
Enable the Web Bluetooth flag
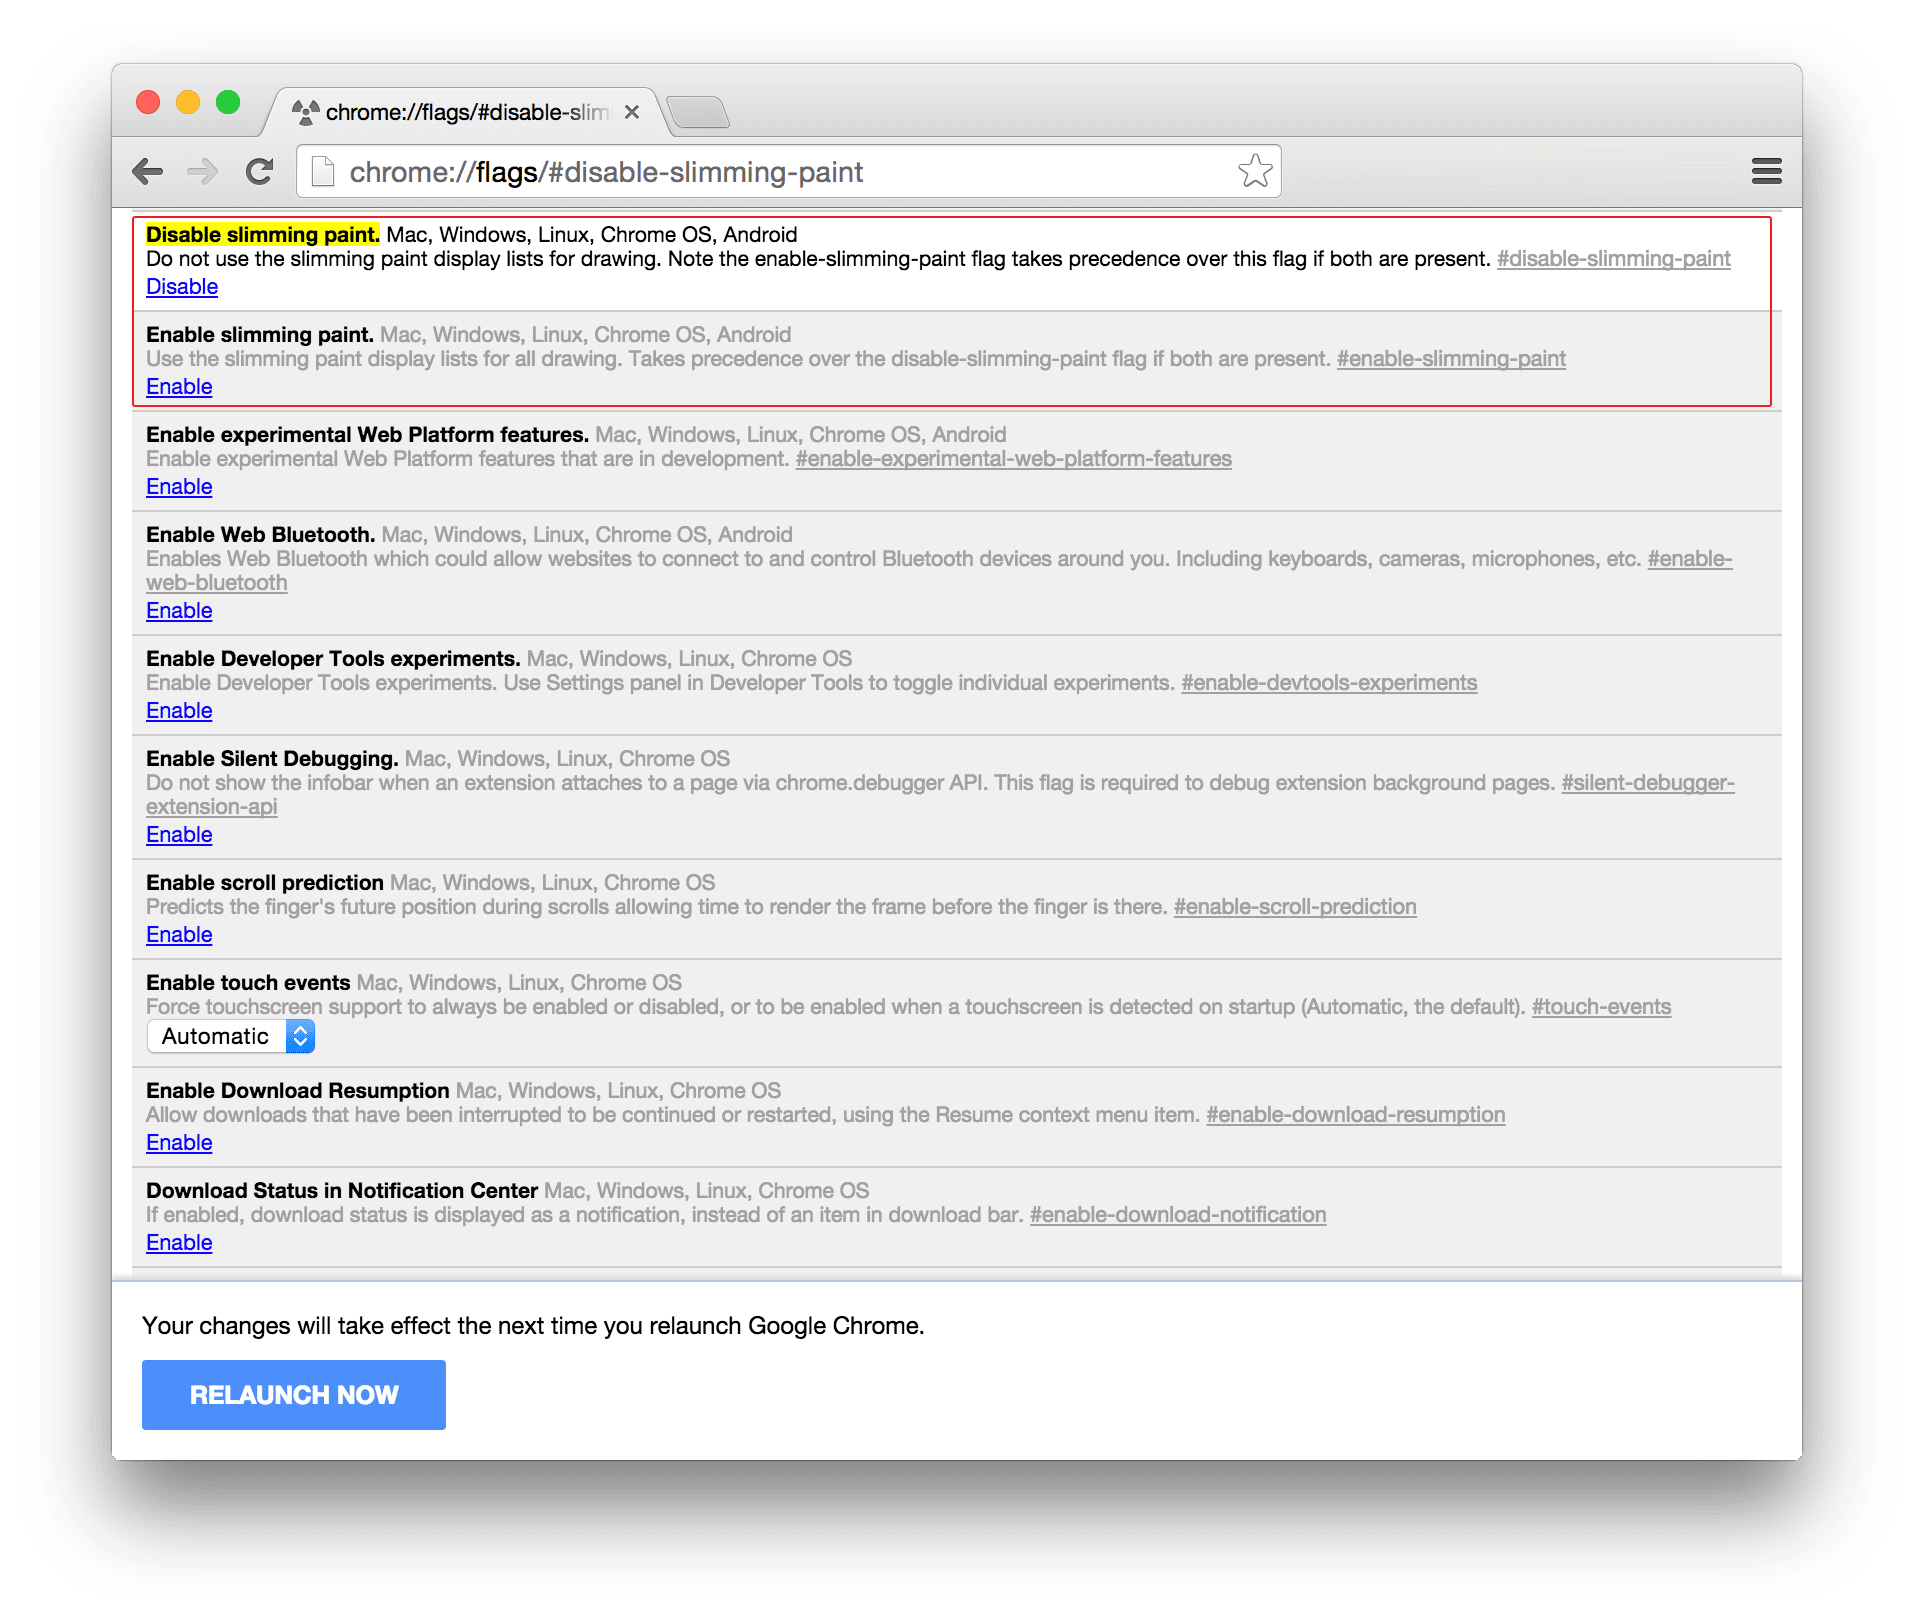tap(179, 610)
